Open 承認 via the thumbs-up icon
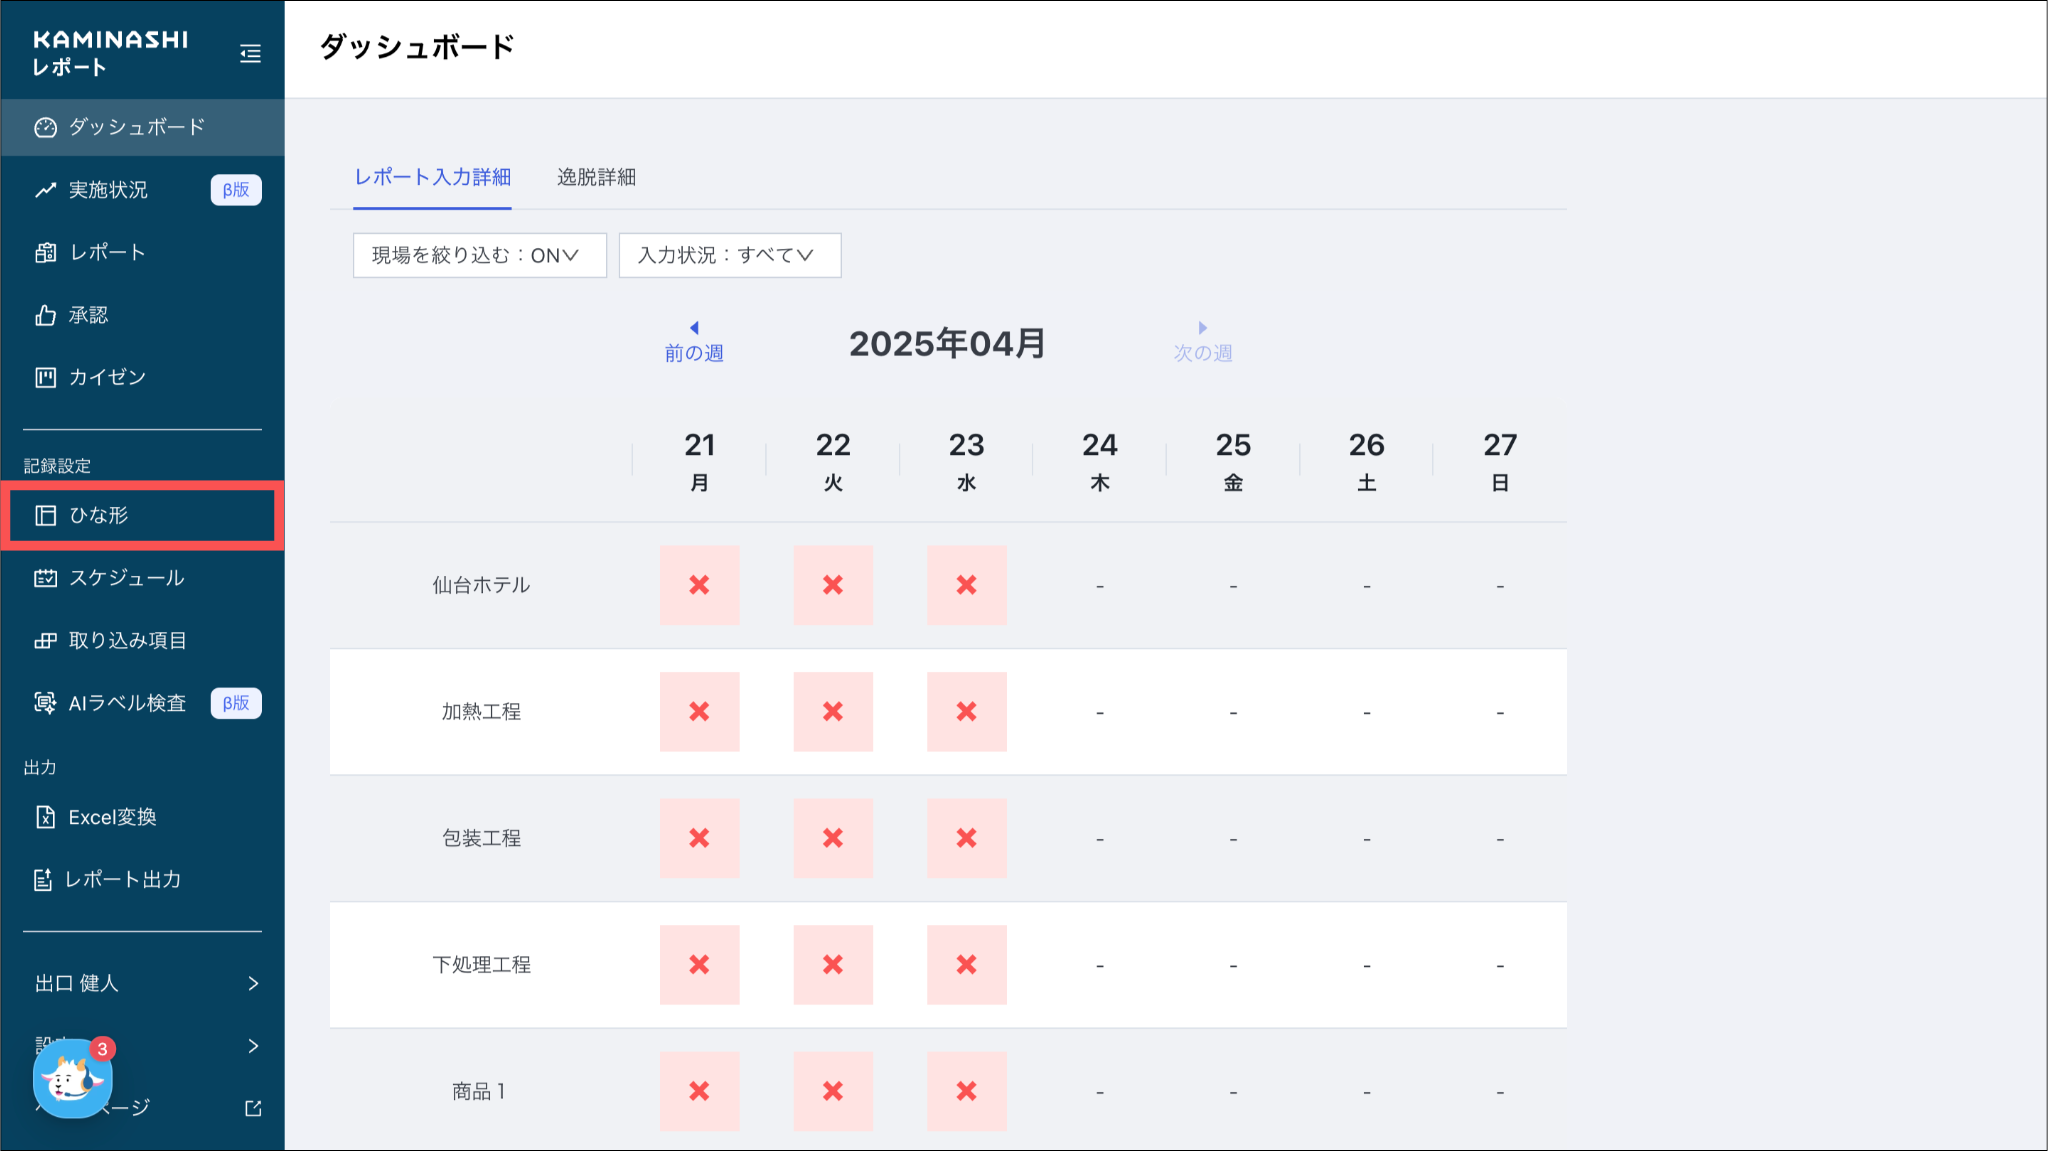 [46, 316]
